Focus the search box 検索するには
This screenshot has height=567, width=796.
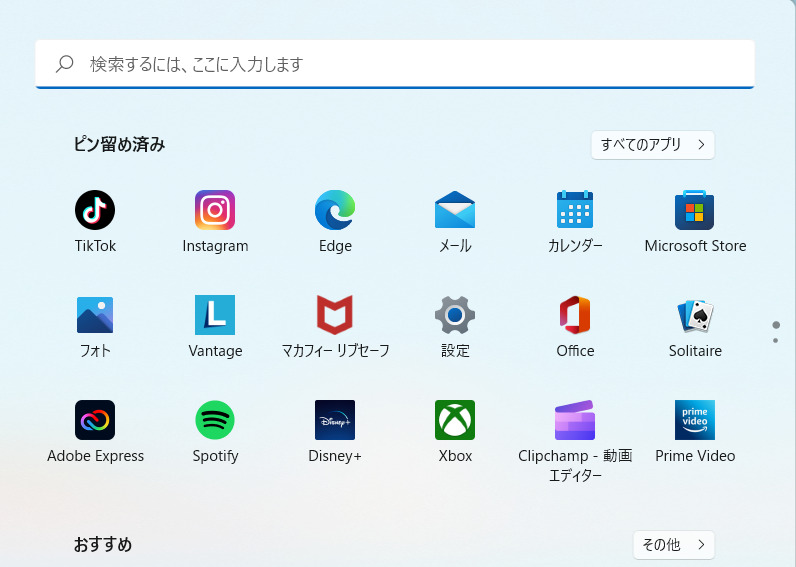click(395, 64)
